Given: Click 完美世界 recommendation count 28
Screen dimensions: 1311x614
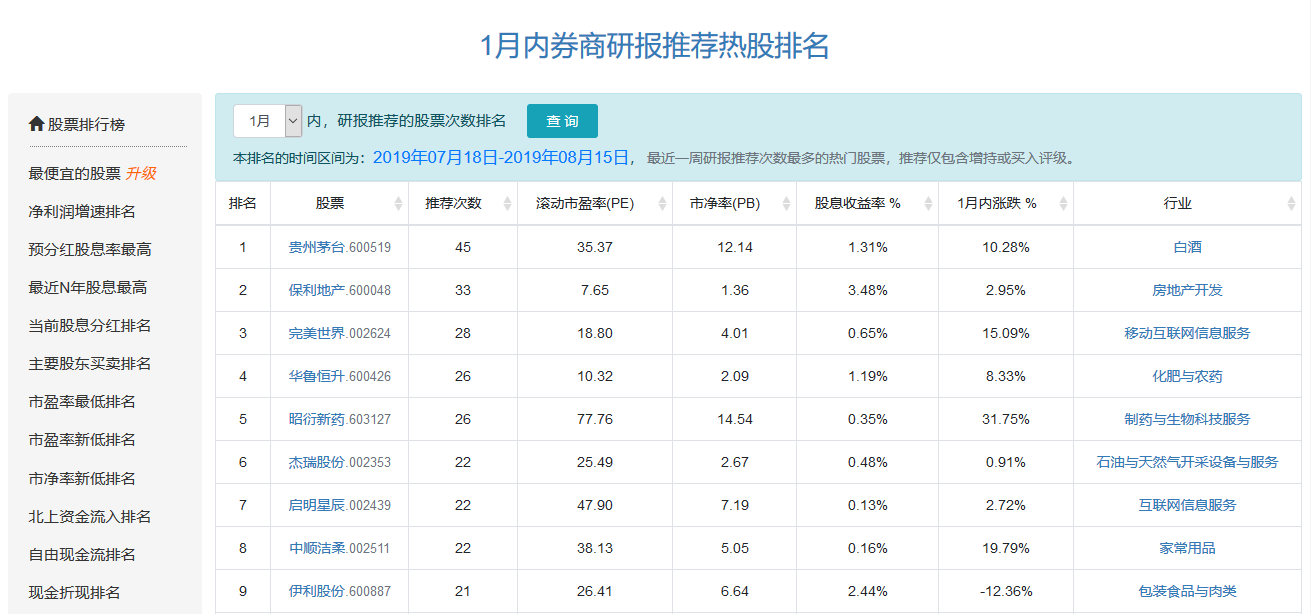Looking at the screenshot, I should click(463, 333).
